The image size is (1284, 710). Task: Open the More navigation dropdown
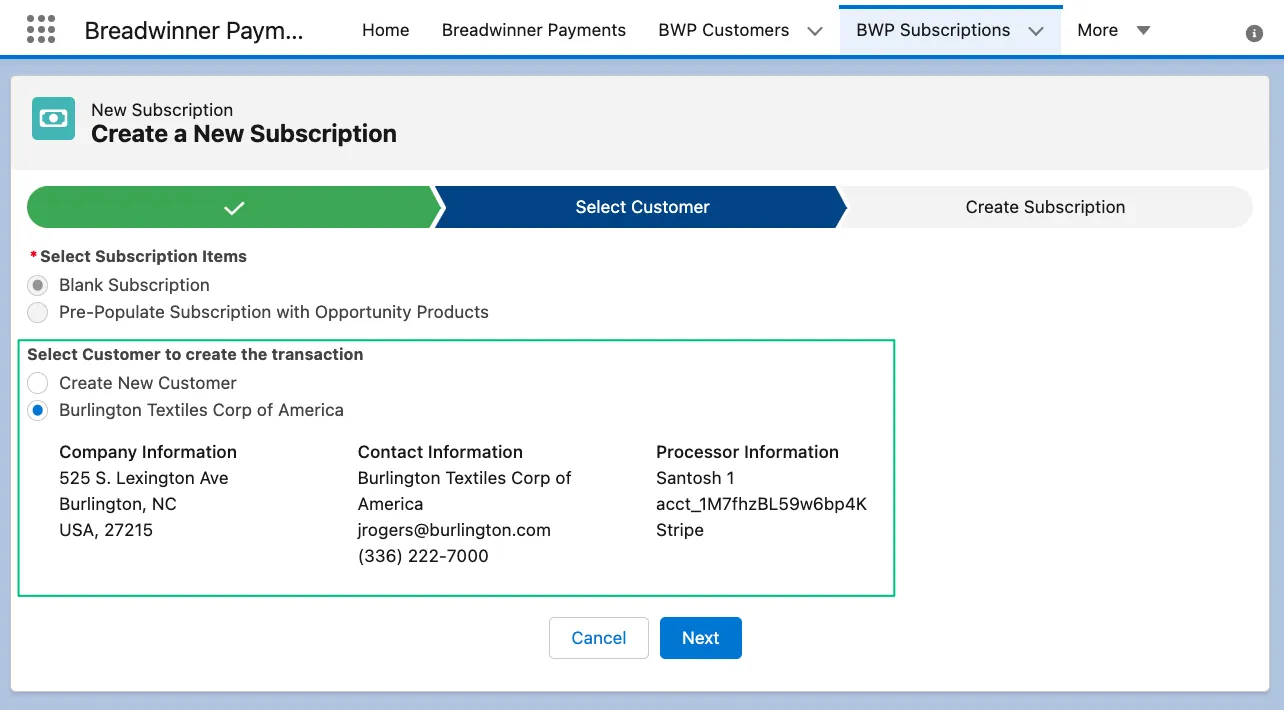(1113, 30)
